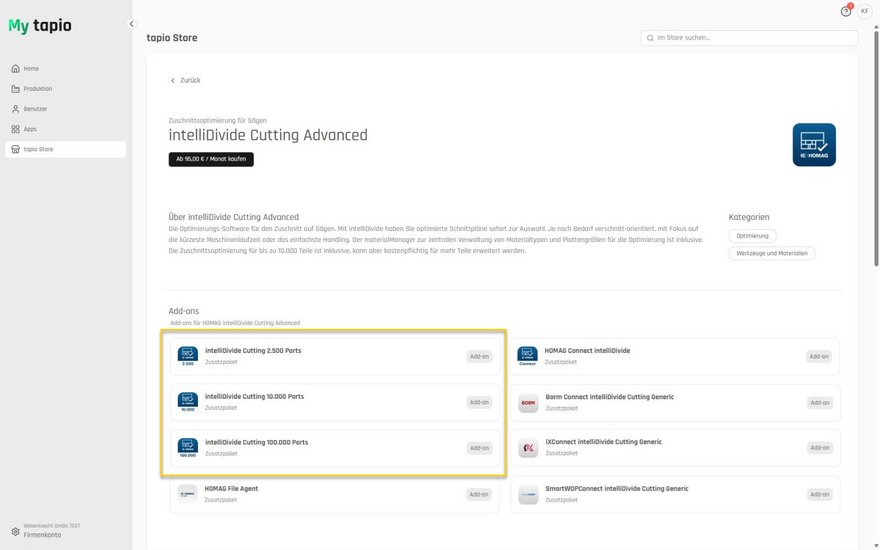Screen dimensions: 880x550
Task: Click the Born Connect add-on icon
Action: (x=528, y=403)
